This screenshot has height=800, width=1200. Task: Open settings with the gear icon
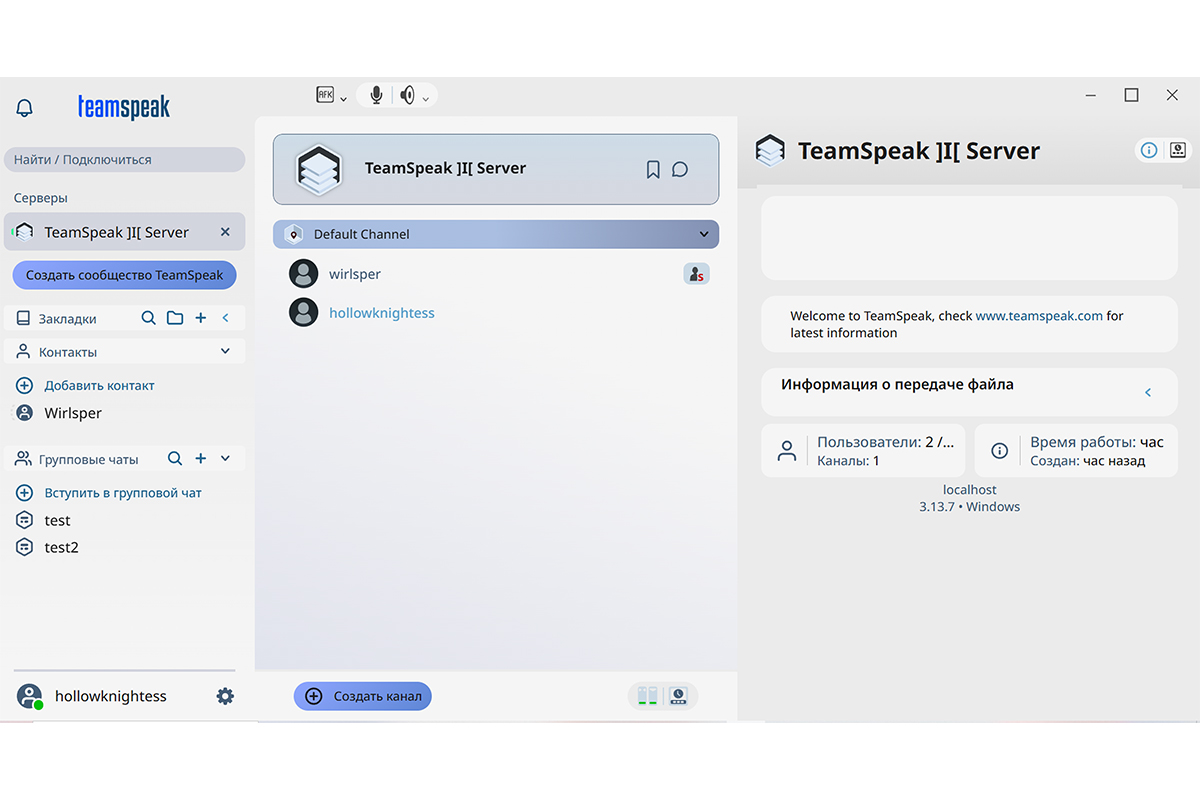(x=225, y=696)
